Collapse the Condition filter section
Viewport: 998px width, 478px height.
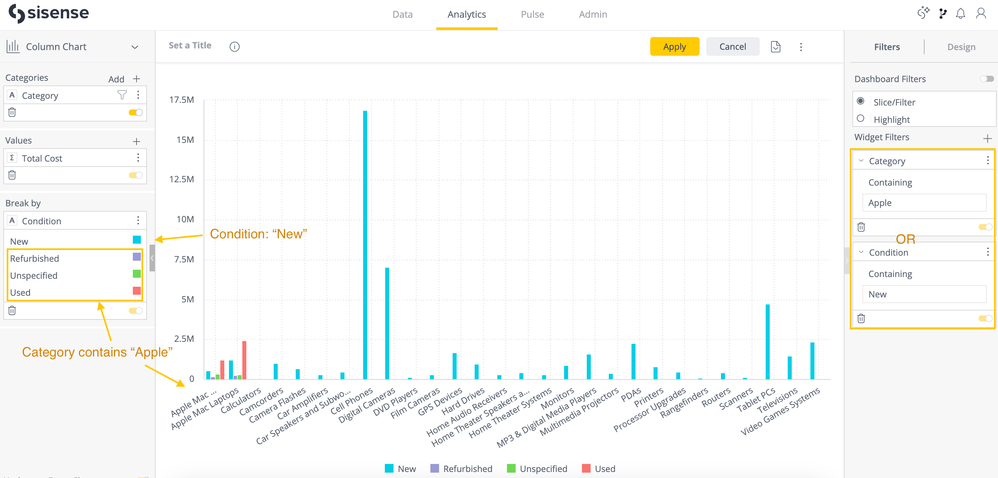coord(861,253)
